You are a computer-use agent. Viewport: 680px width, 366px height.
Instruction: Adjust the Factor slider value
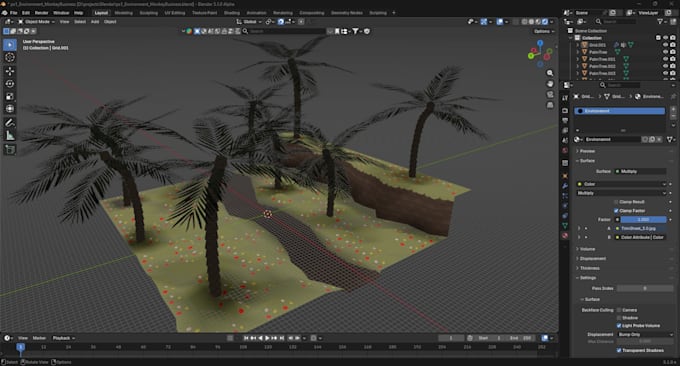tap(643, 220)
